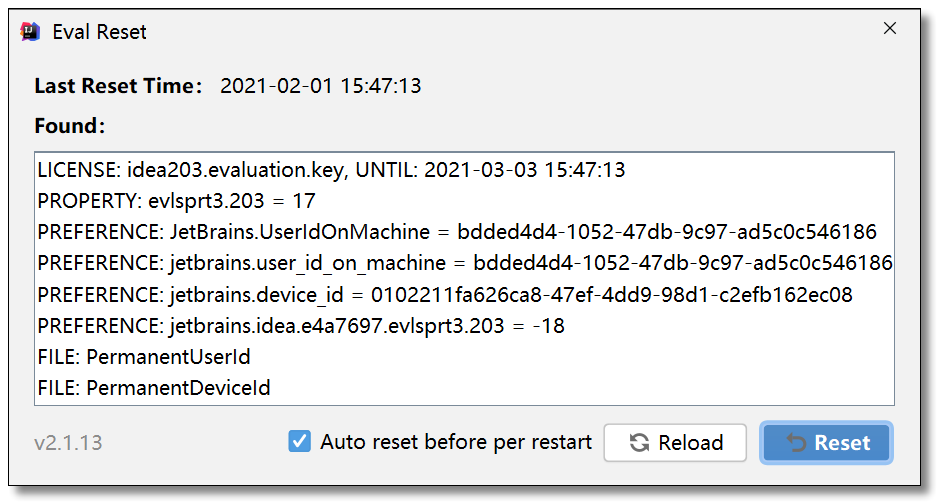Select the jetbrains.user_id_on_machine preference line

coord(464,264)
